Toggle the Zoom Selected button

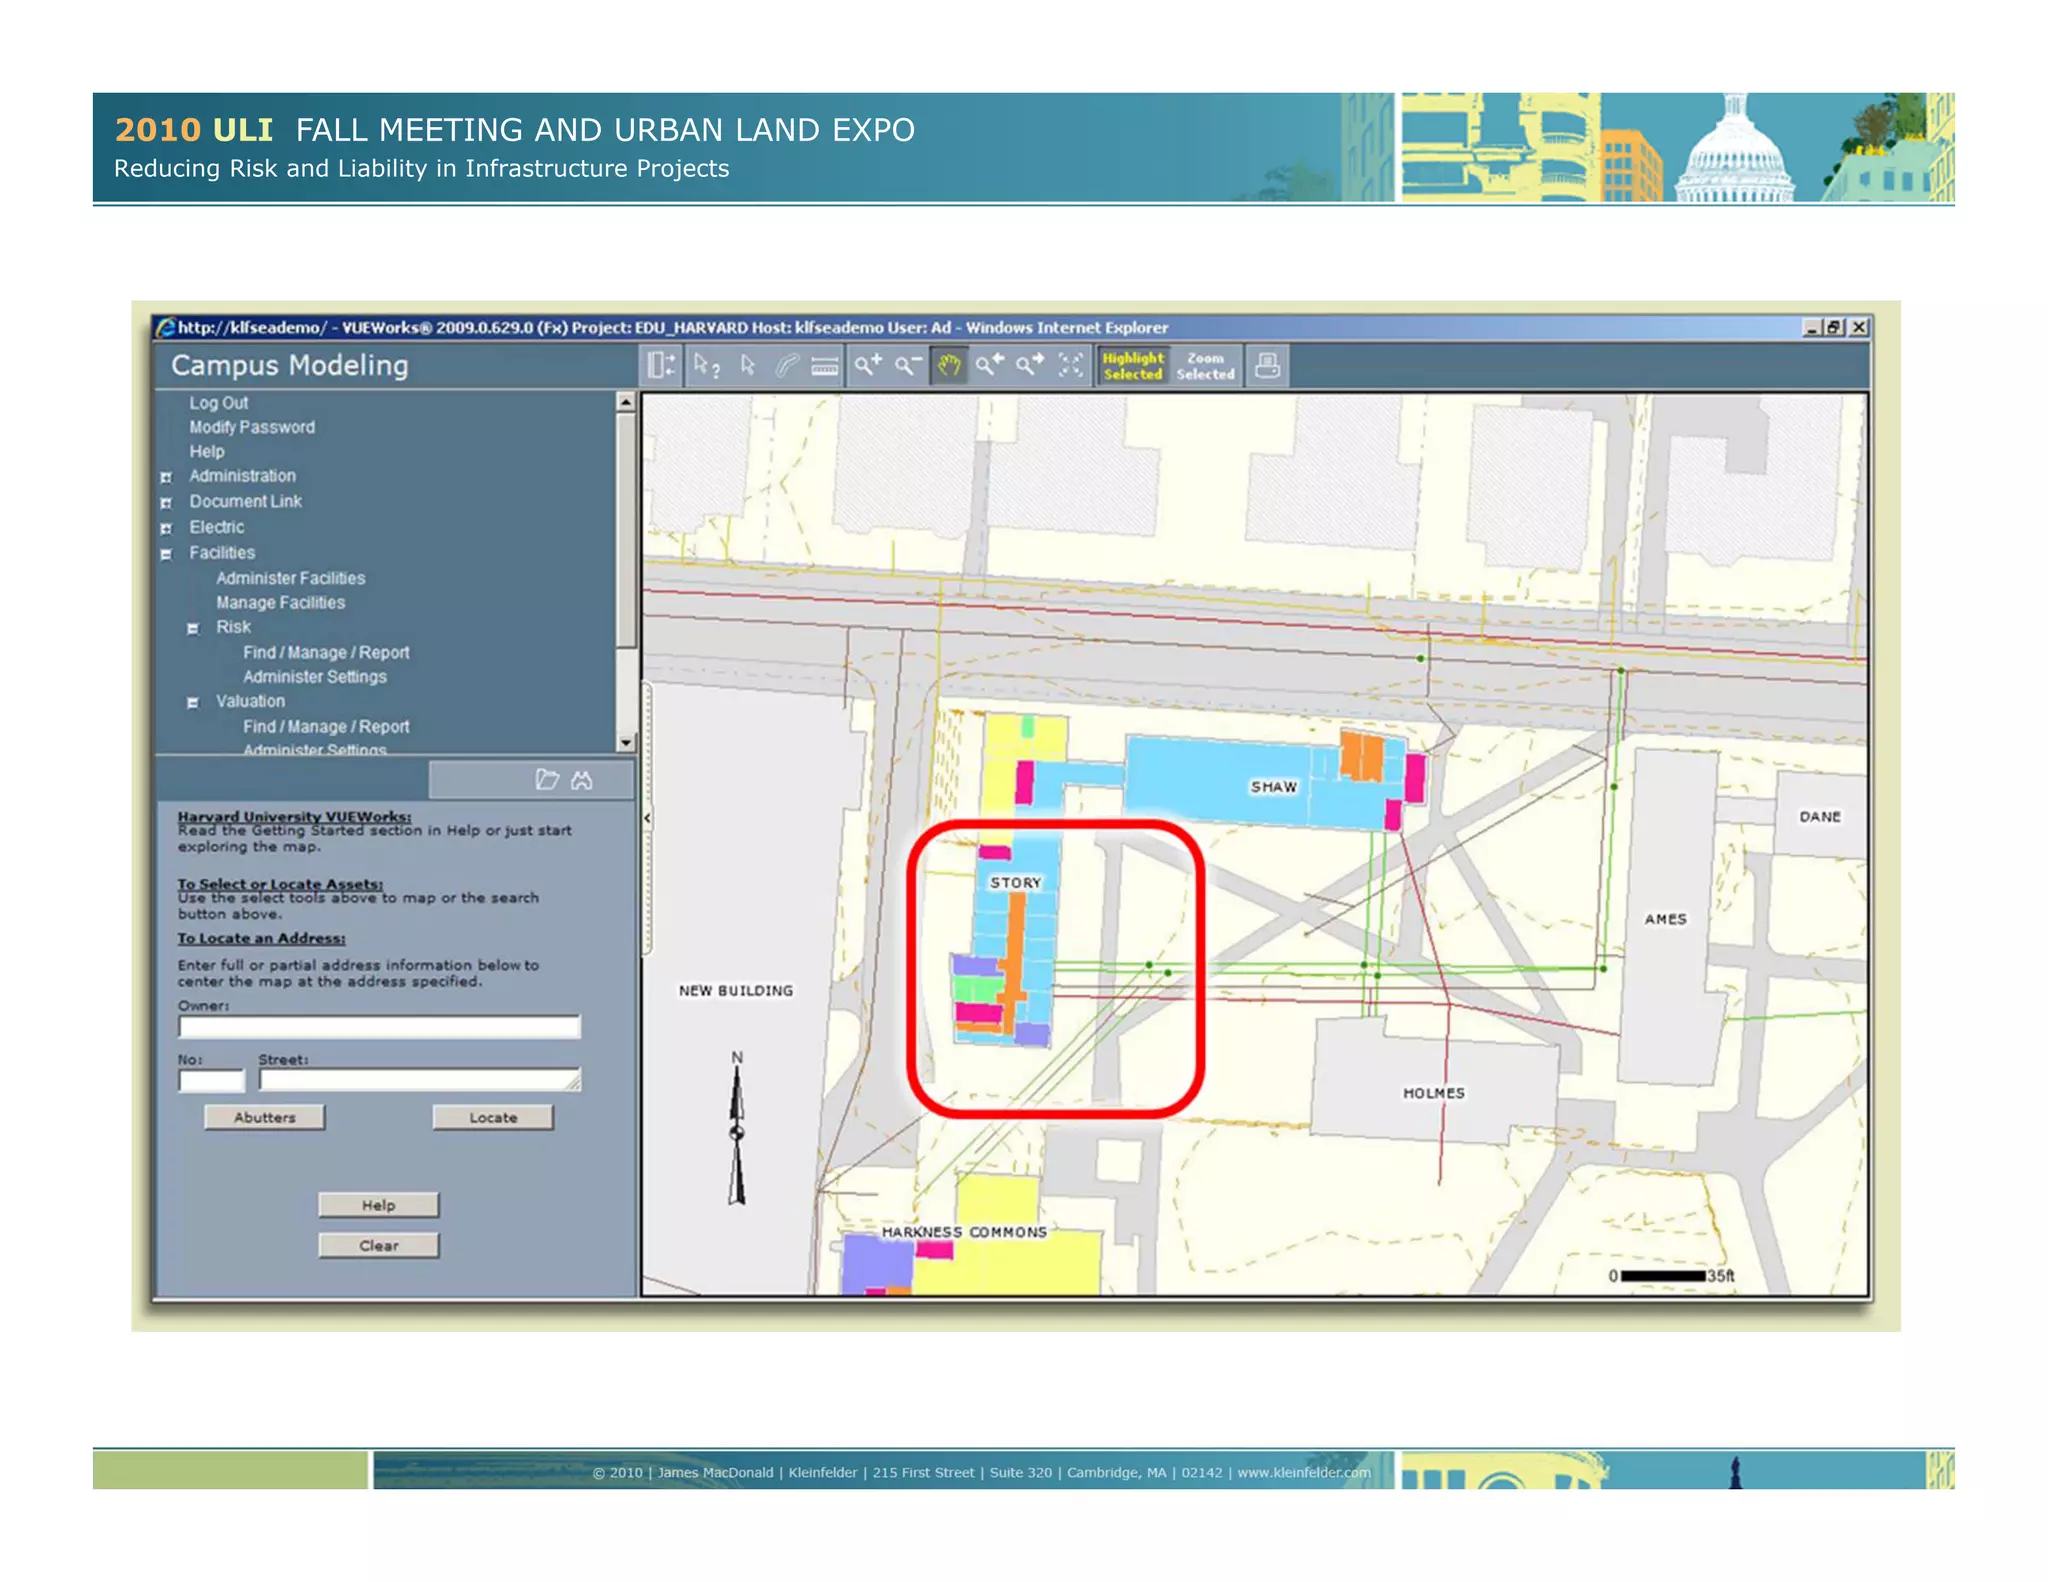pyautogui.click(x=1205, y=365)
